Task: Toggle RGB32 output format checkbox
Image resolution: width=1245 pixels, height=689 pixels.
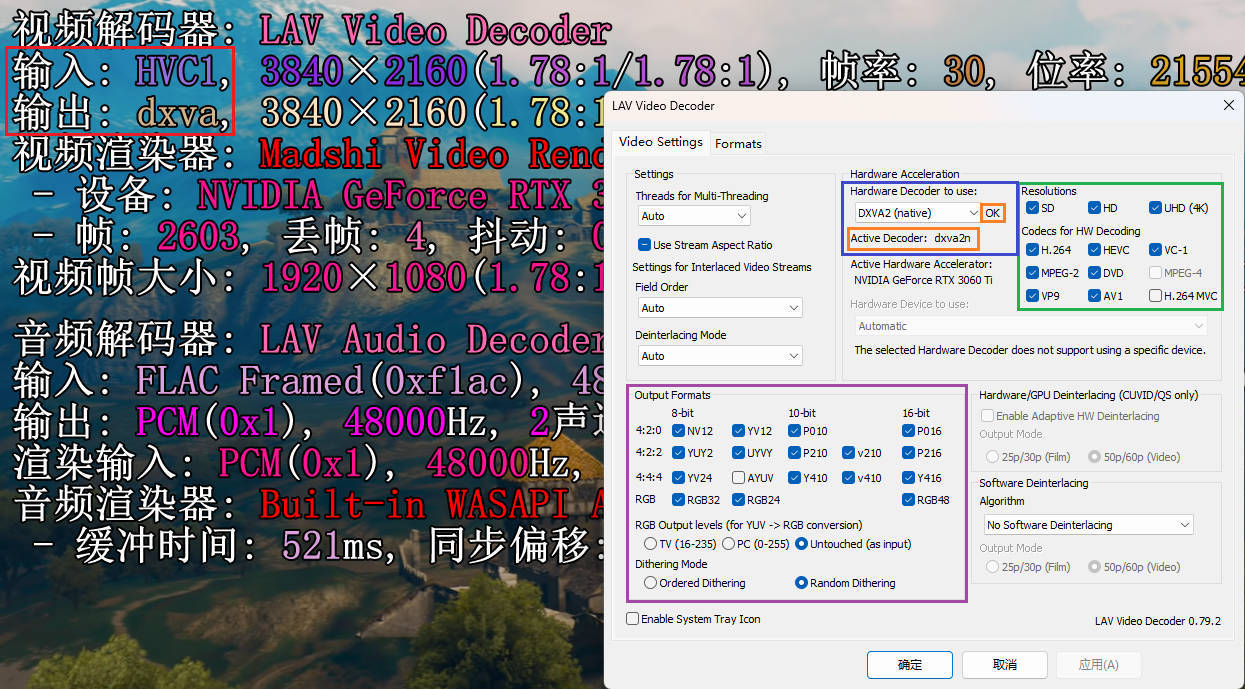Action: click(x=677, y=500)
